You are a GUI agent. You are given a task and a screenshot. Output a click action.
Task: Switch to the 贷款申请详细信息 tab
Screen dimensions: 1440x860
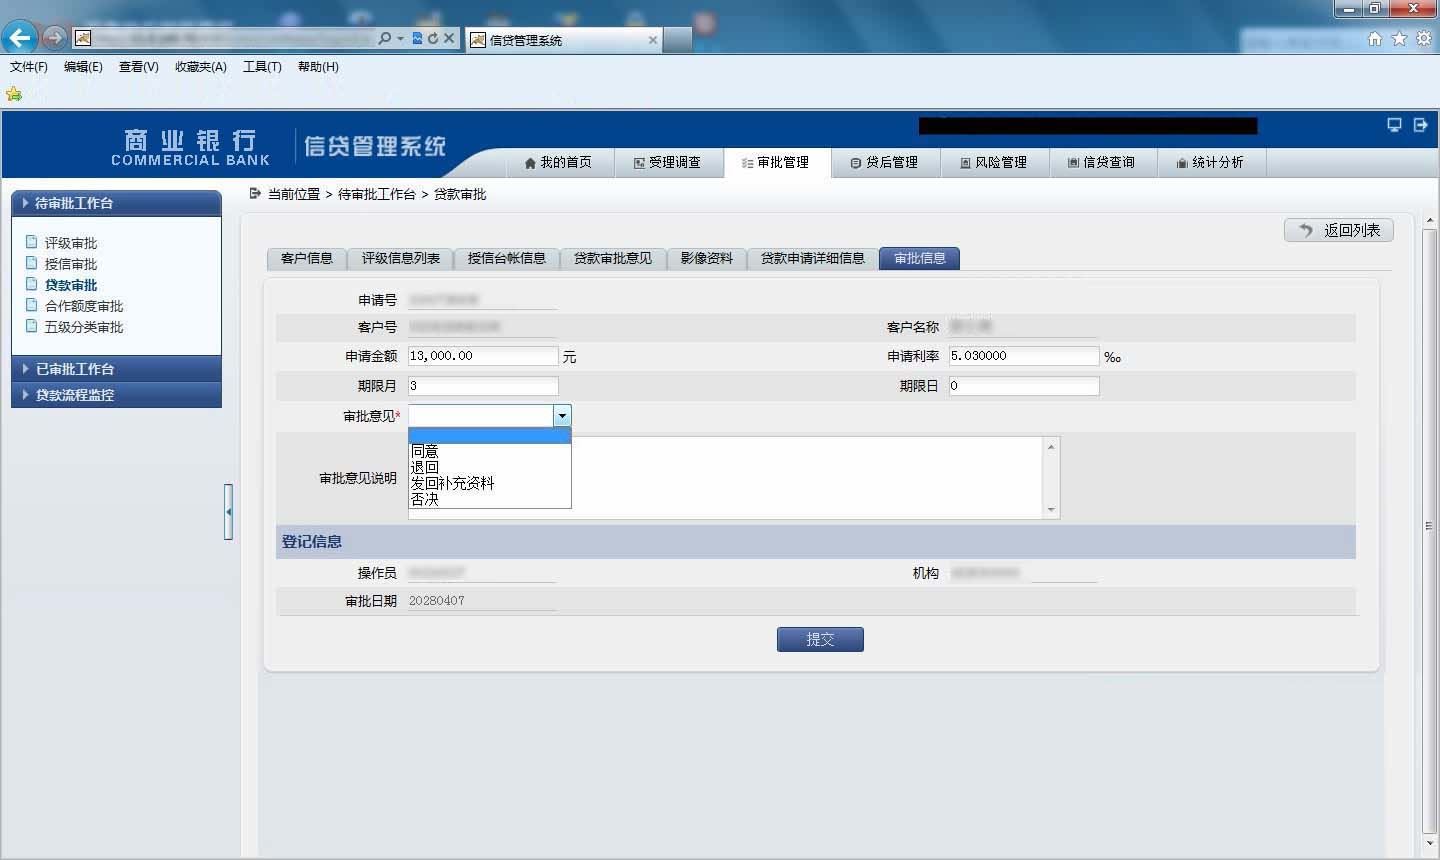coord(813,258)
